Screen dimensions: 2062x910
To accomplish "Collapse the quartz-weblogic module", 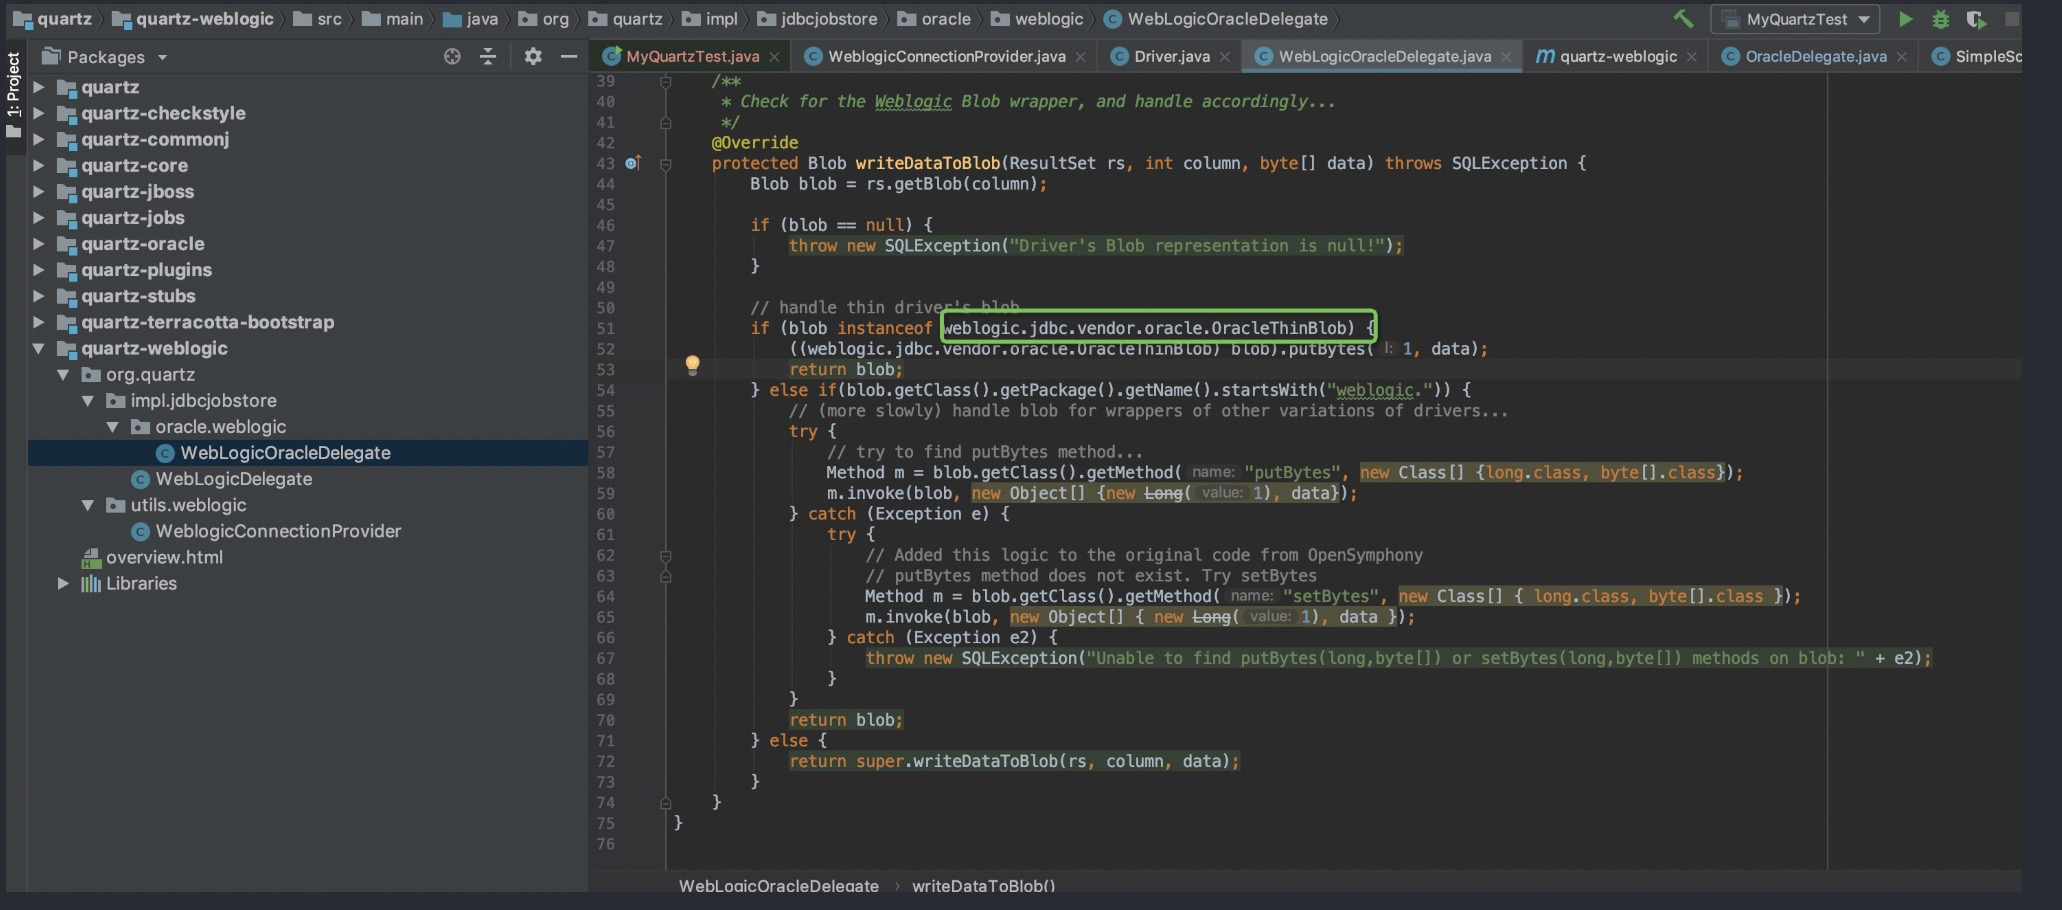I will coord(39,348).
